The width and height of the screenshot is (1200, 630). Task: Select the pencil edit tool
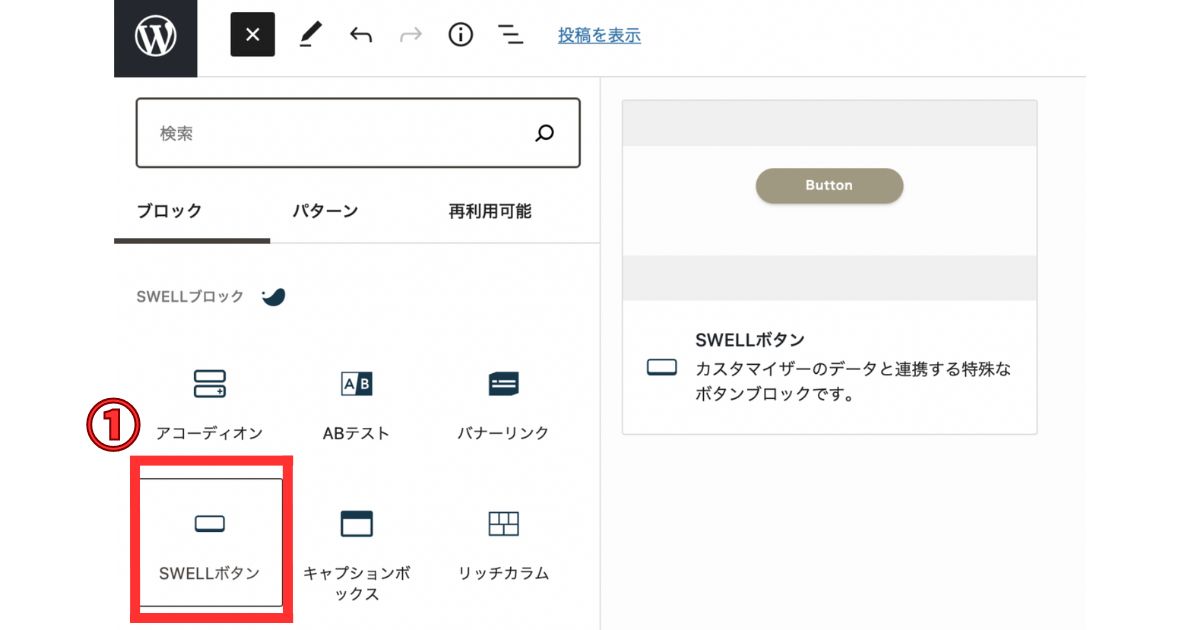[310, 36]
